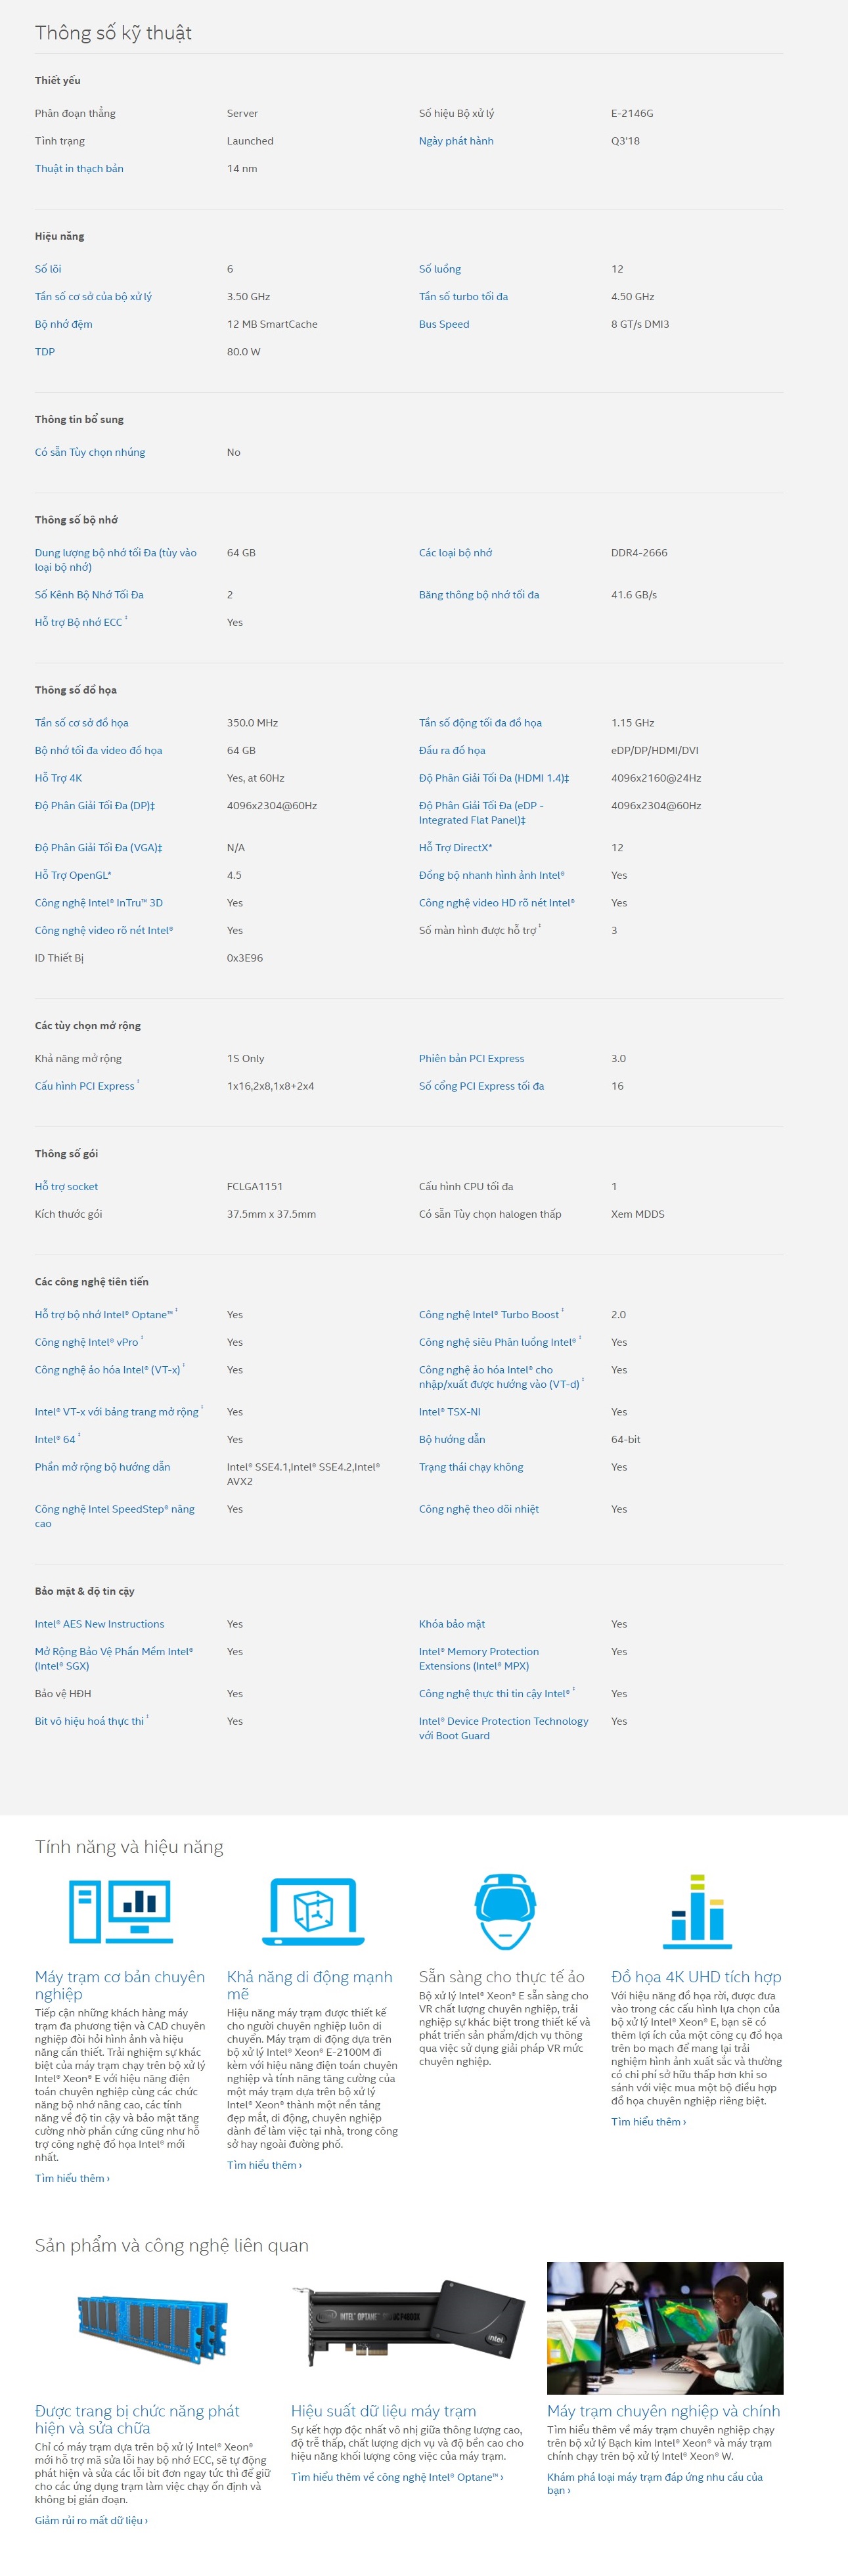Click the 'Hỗ Trợ 4K' link
Image resolution: width=848 pixels, height=2576 pixels.
pos(58,778)
